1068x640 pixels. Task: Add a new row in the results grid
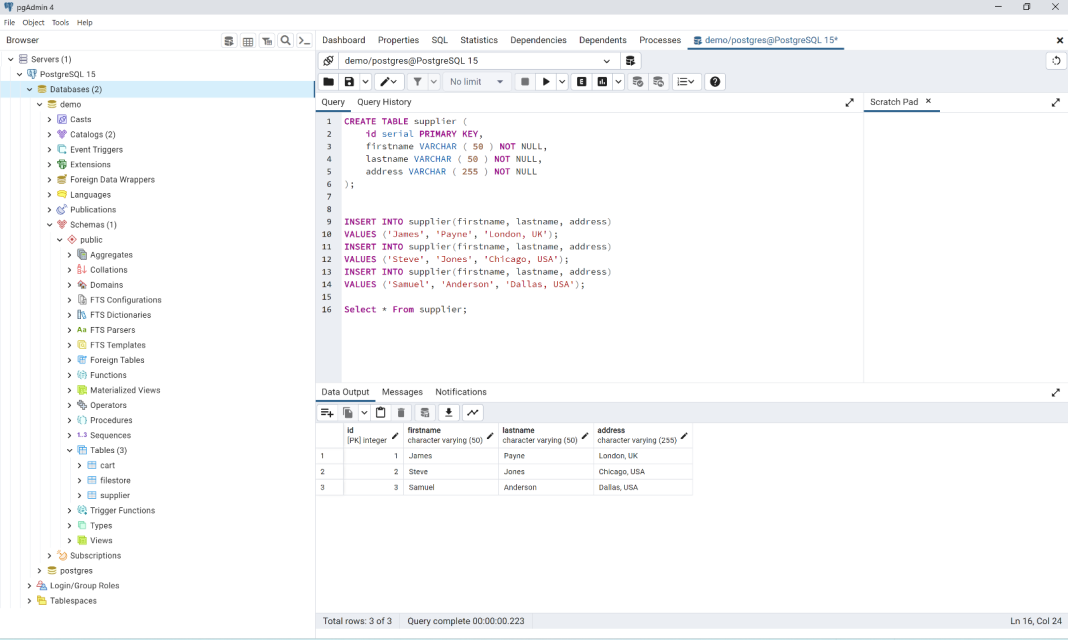[x=327, y=412]
